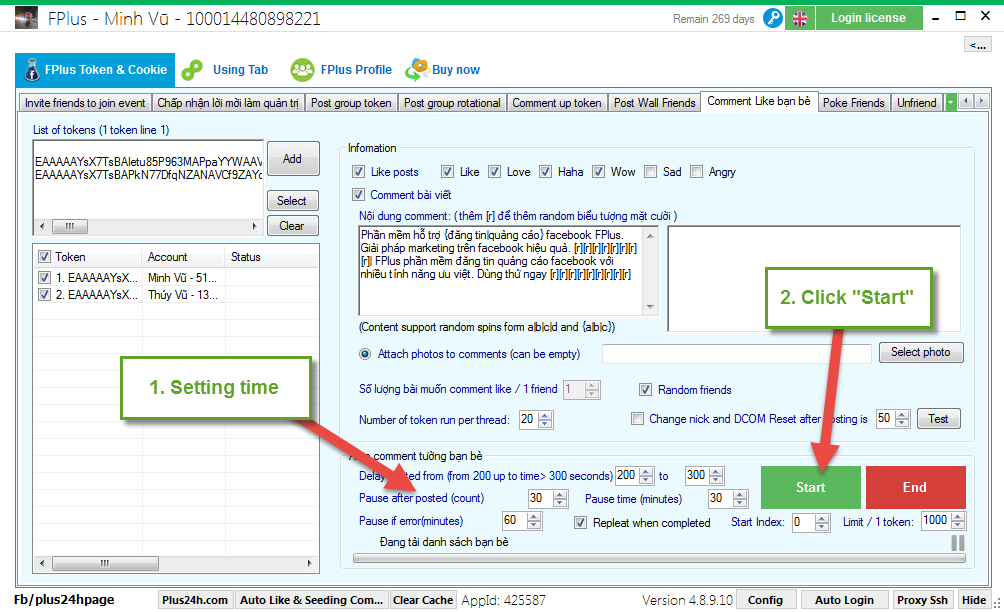The image size is (1004, 612).
Task: Open the FPlus Profile section
Action: tap(341, 70)
